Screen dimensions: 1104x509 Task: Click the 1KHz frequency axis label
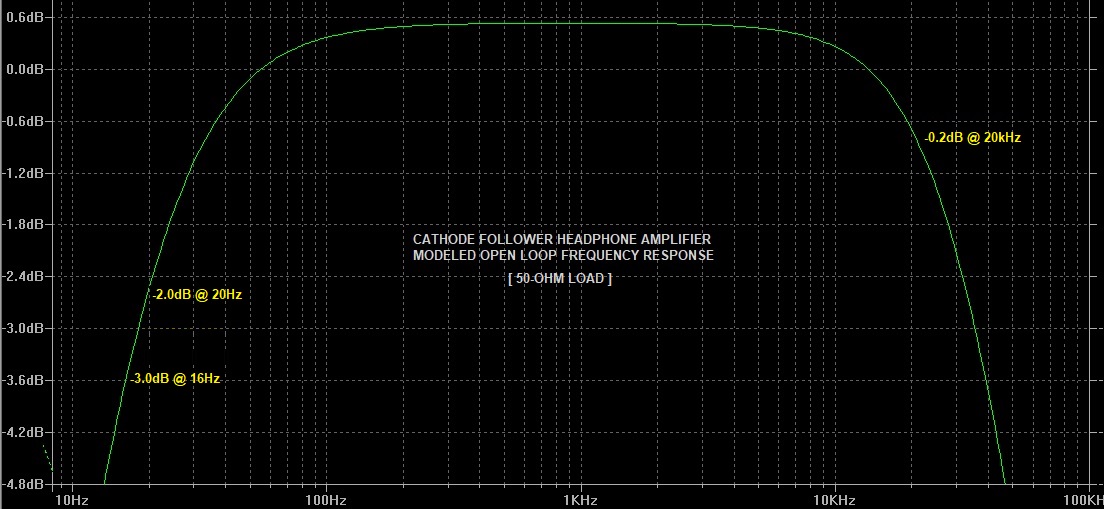point(581,501)
